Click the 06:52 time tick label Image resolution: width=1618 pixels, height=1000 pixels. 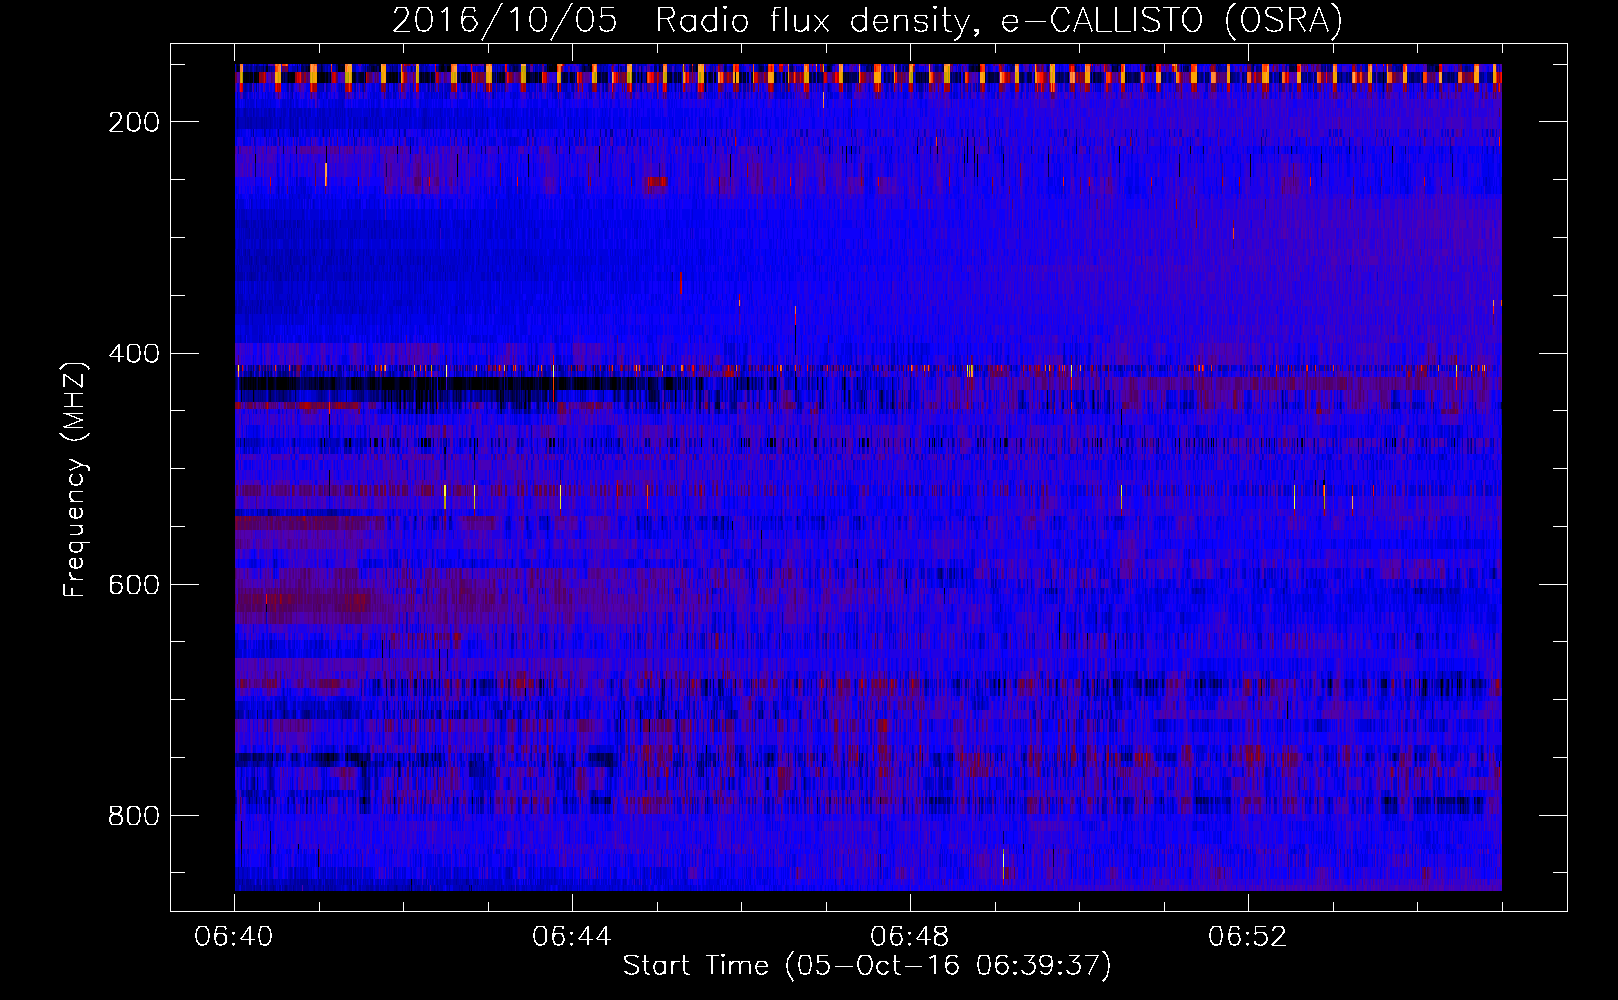tap(1248, 937)
